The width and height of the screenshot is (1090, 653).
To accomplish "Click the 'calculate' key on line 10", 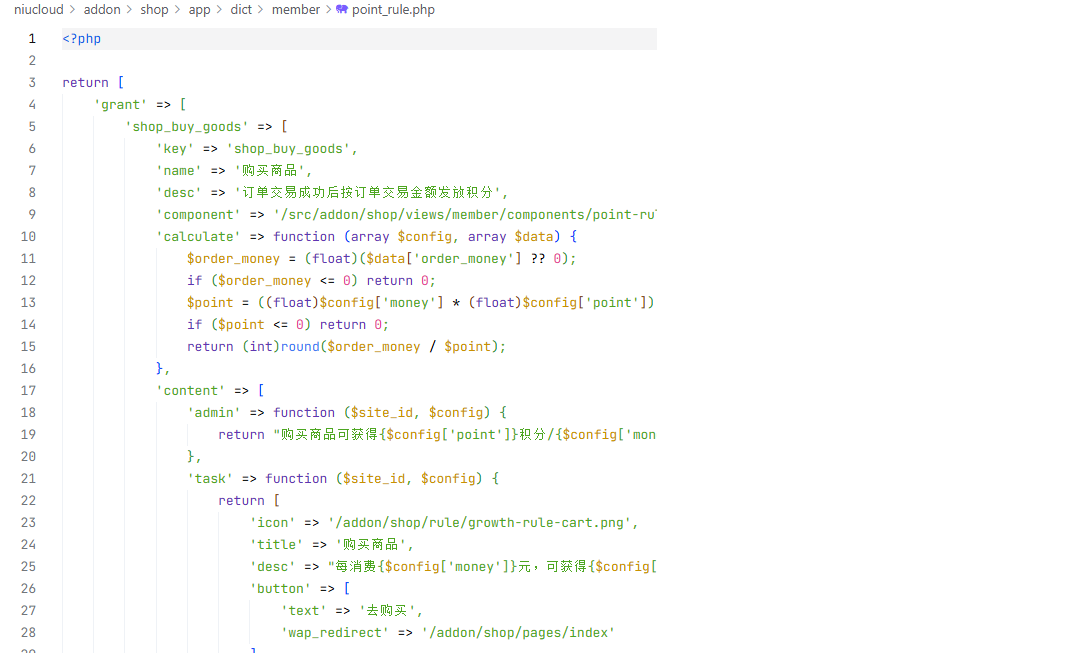I will (198, 237).
